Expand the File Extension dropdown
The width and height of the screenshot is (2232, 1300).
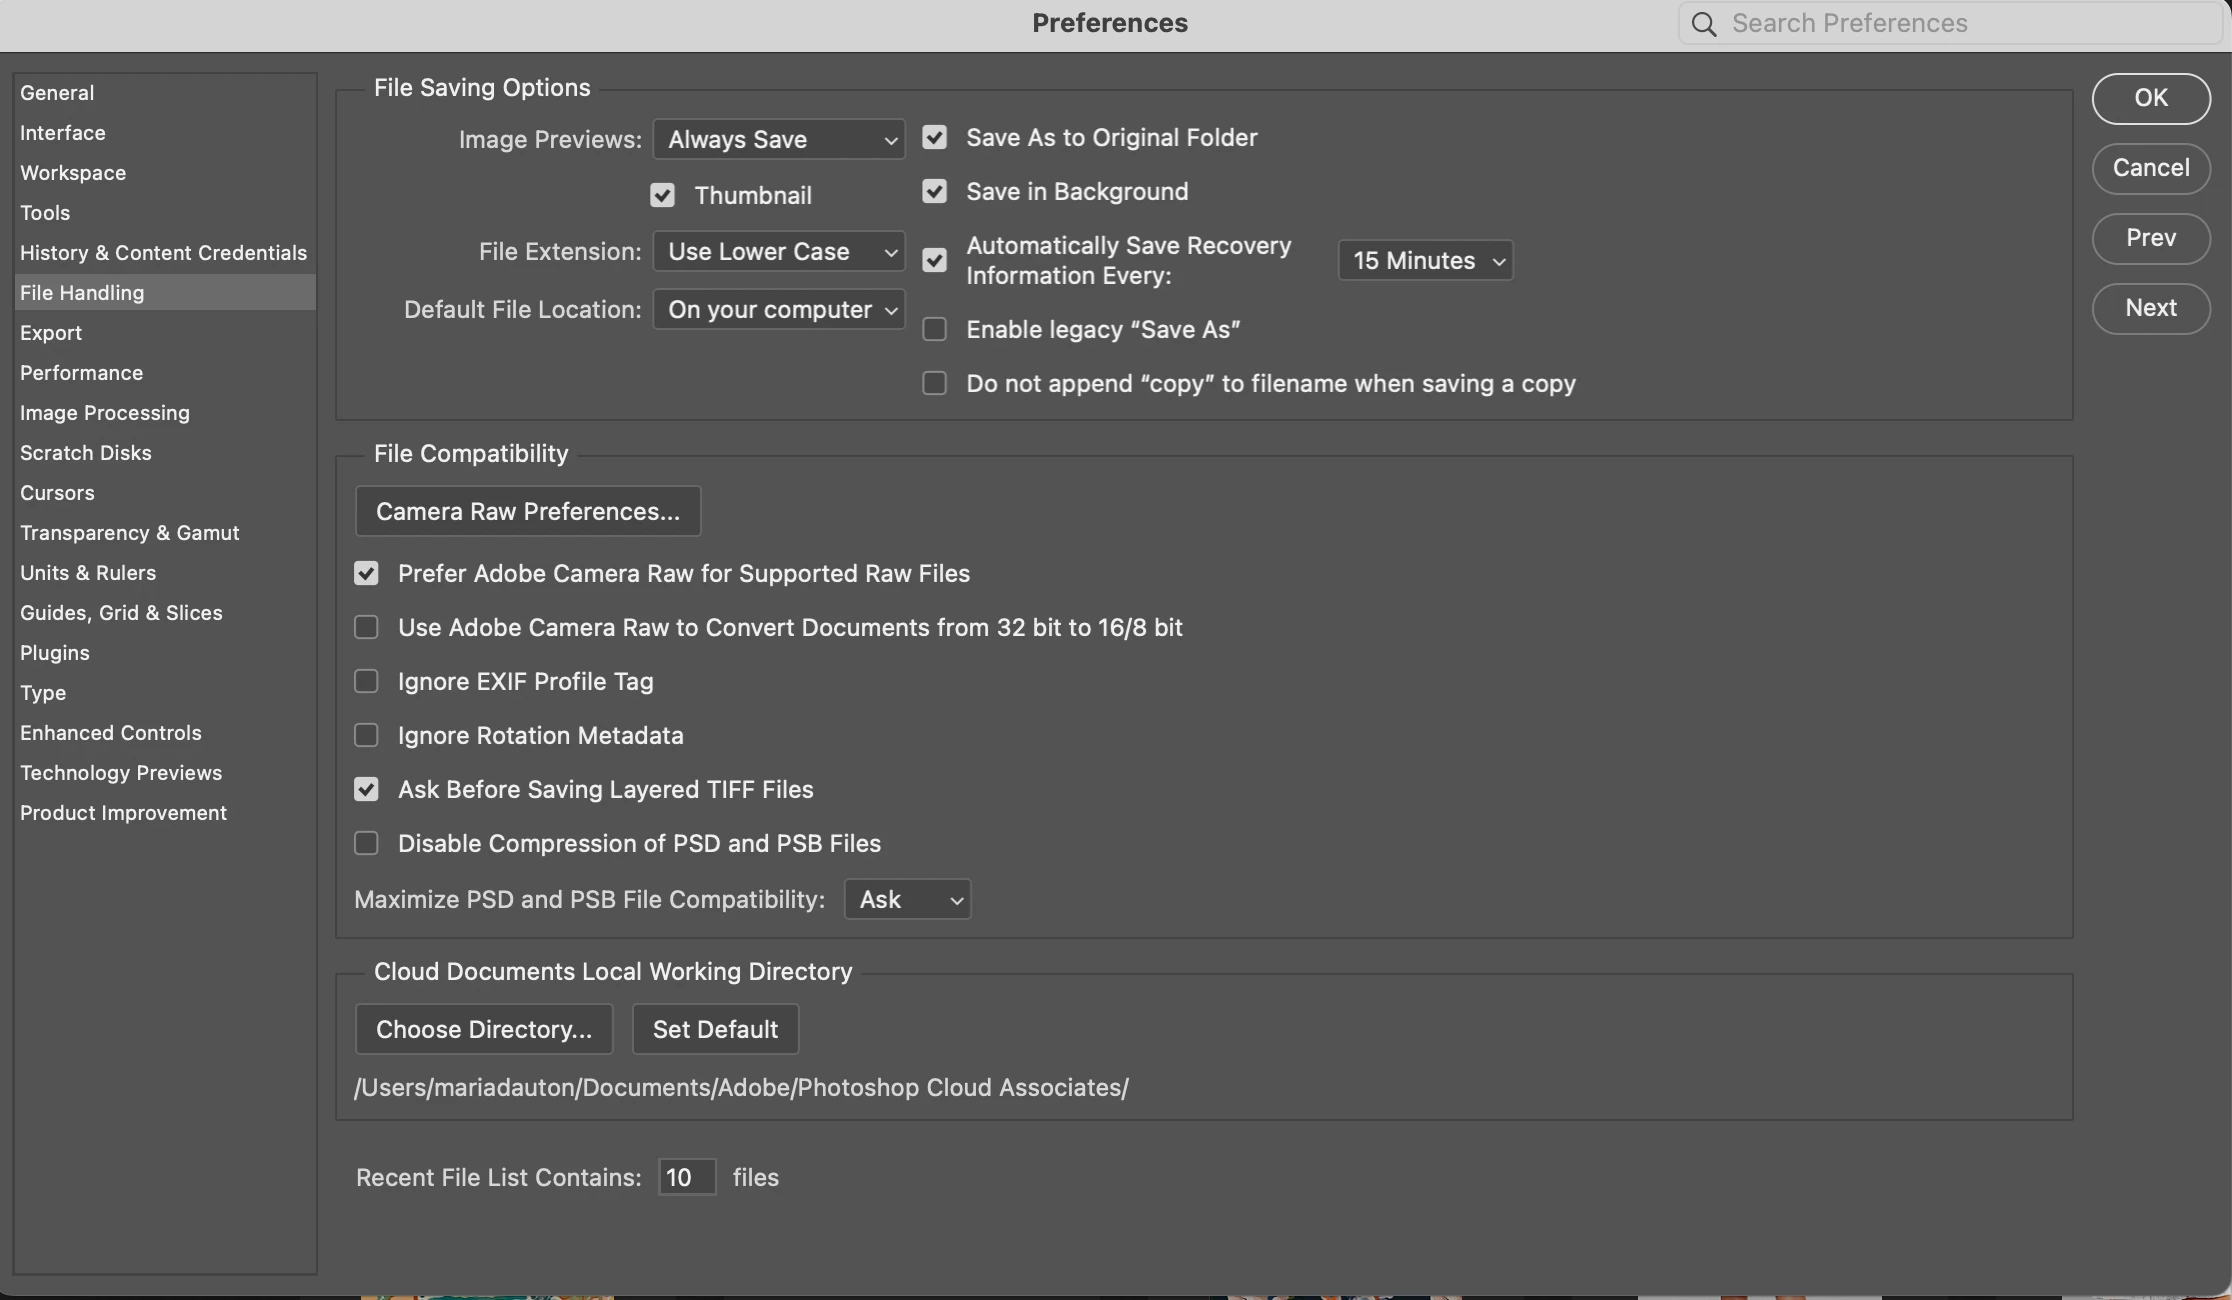[778, 252]
